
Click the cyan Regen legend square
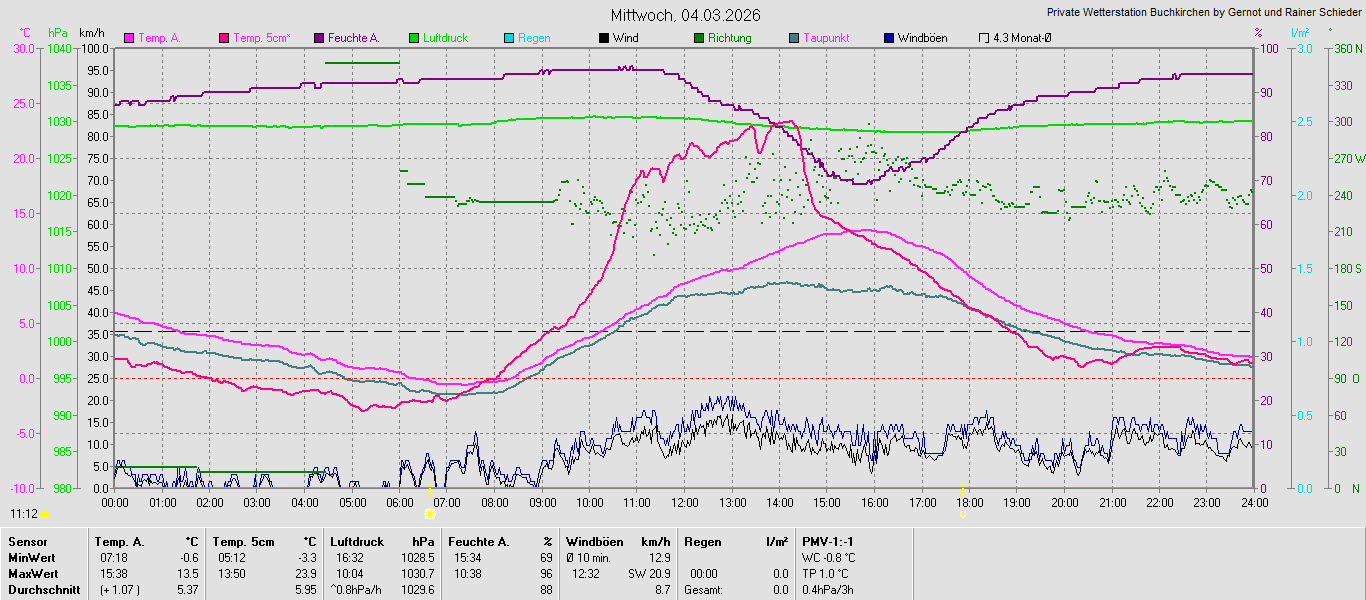point(509,38)
